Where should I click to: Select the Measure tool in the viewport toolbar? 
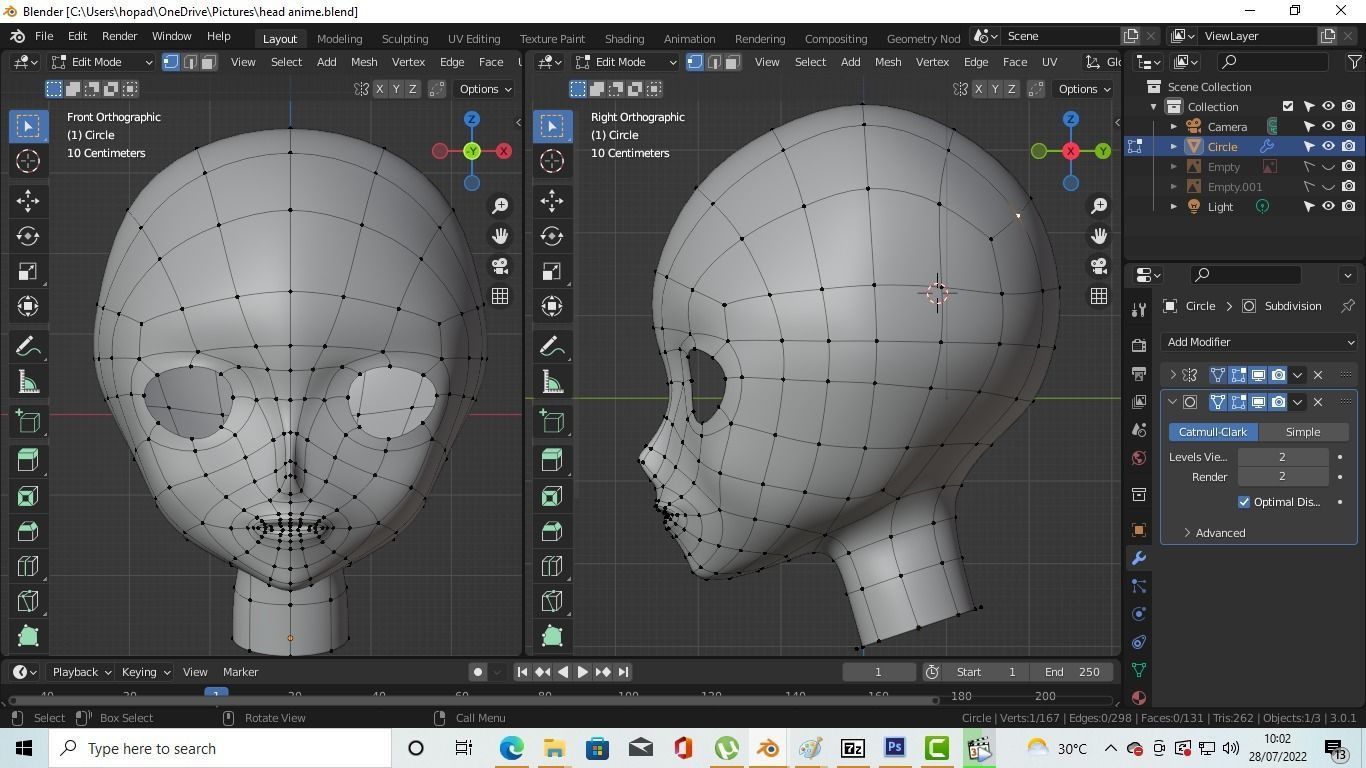pyautogui.click(x=27, y=381)
